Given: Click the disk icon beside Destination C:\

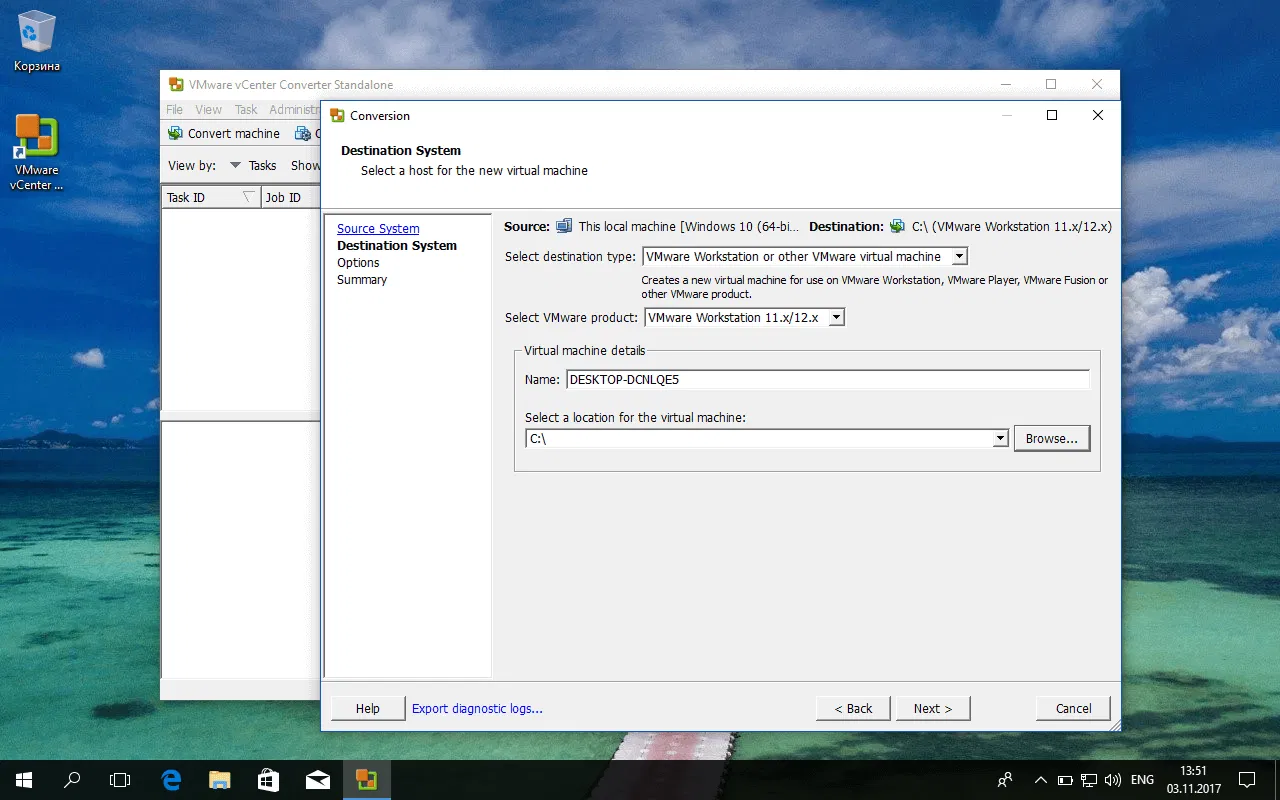Looking at the screenshot, I should [x=898, y=226].
